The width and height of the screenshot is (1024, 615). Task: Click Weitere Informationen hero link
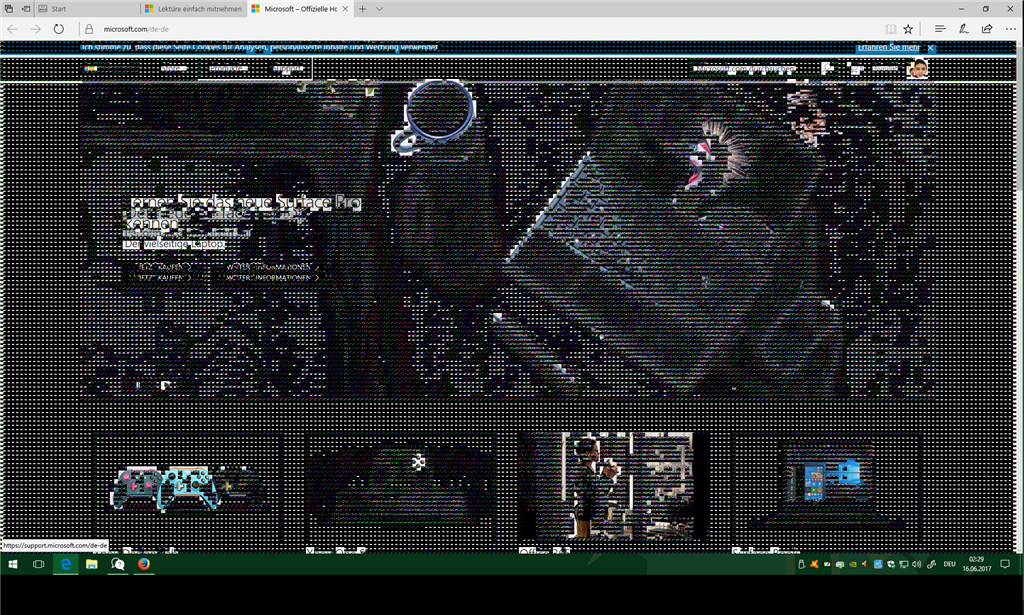[x=272, y=272]
